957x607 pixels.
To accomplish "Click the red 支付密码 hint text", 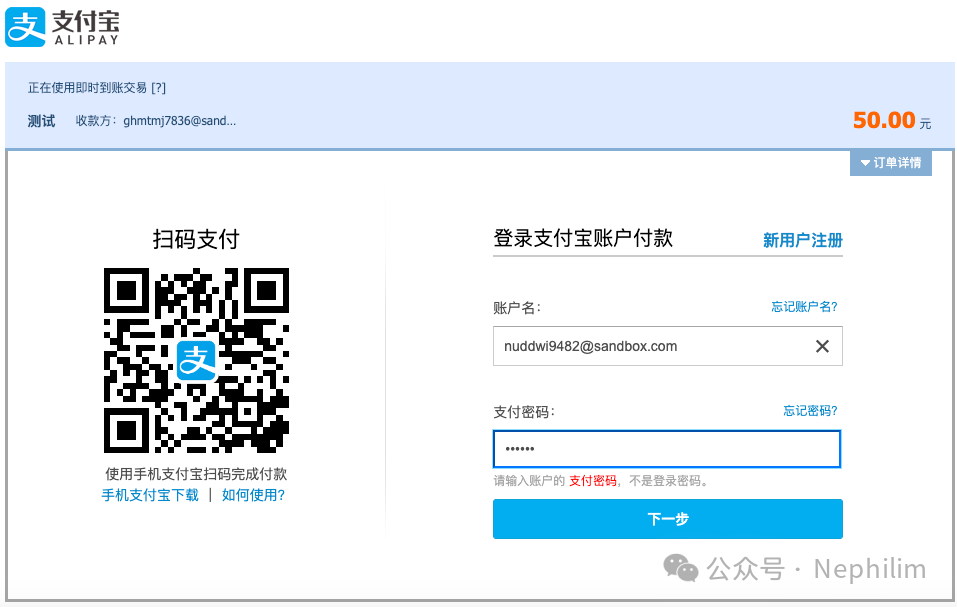I will pos(593,481).
